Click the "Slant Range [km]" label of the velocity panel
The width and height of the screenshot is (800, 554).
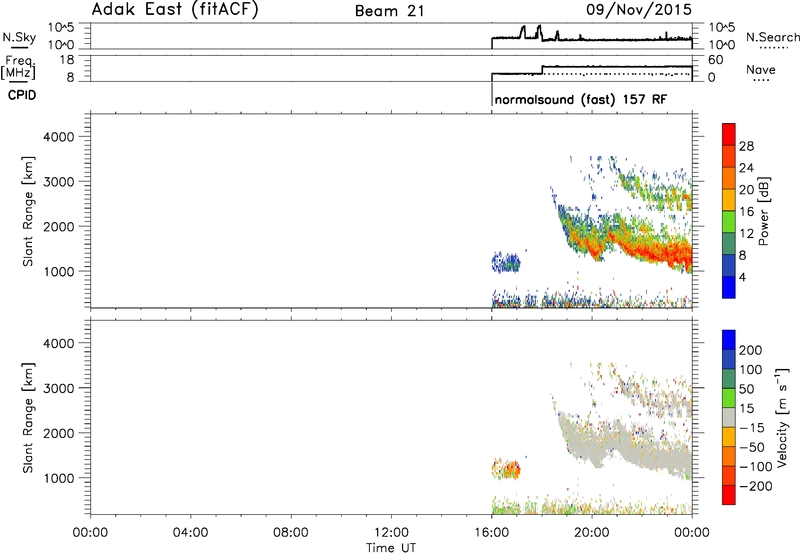28,418
